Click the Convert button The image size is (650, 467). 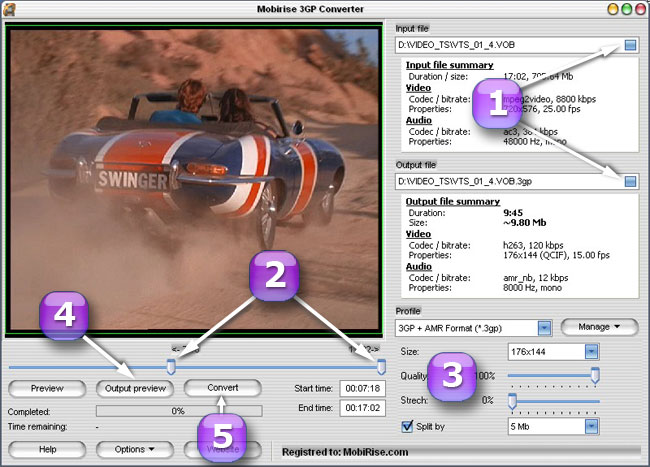coord(223,388)
